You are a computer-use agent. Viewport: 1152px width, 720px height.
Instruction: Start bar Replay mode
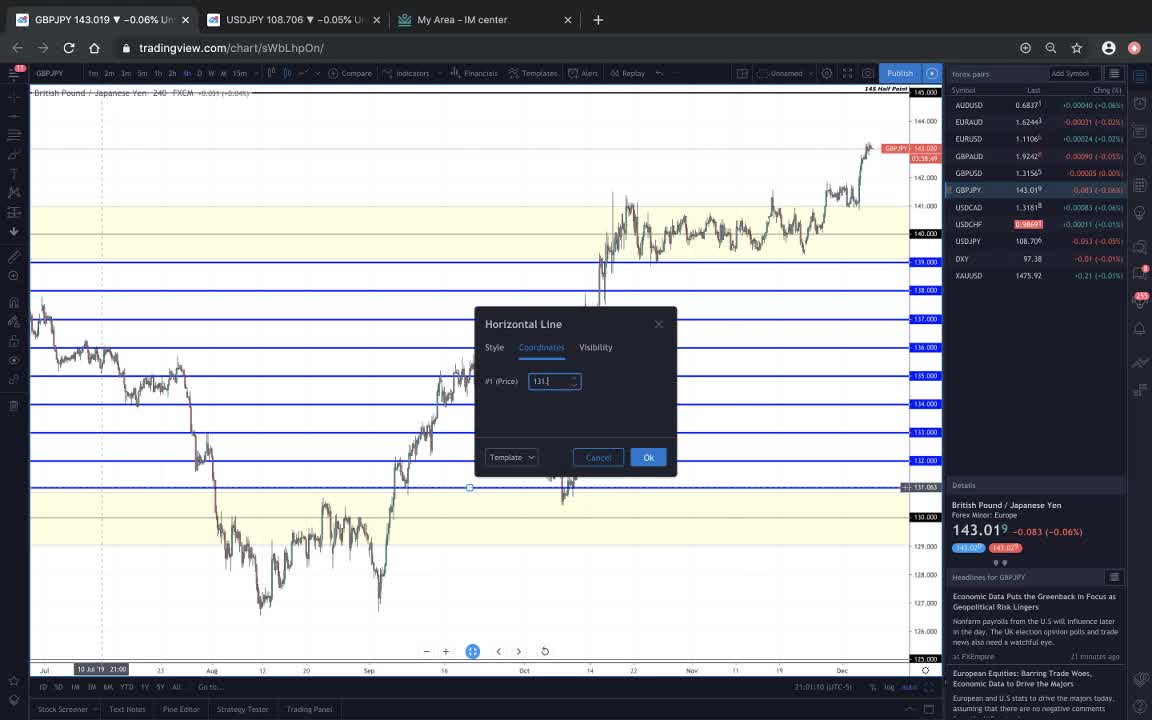tap(627, 73)
